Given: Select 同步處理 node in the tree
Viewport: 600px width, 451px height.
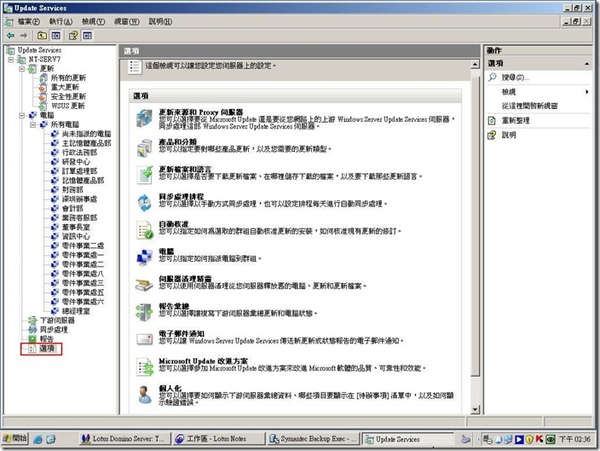Looking at the screenshot, I should 54,330.
